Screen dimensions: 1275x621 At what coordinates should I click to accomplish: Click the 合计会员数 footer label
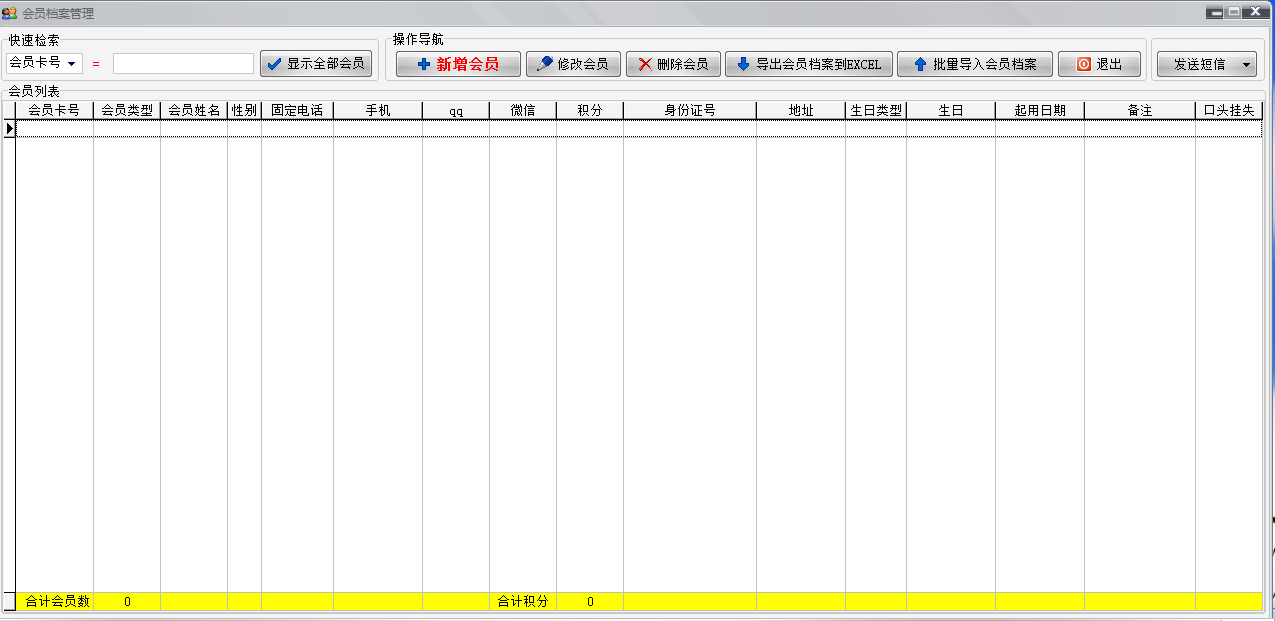58,601
